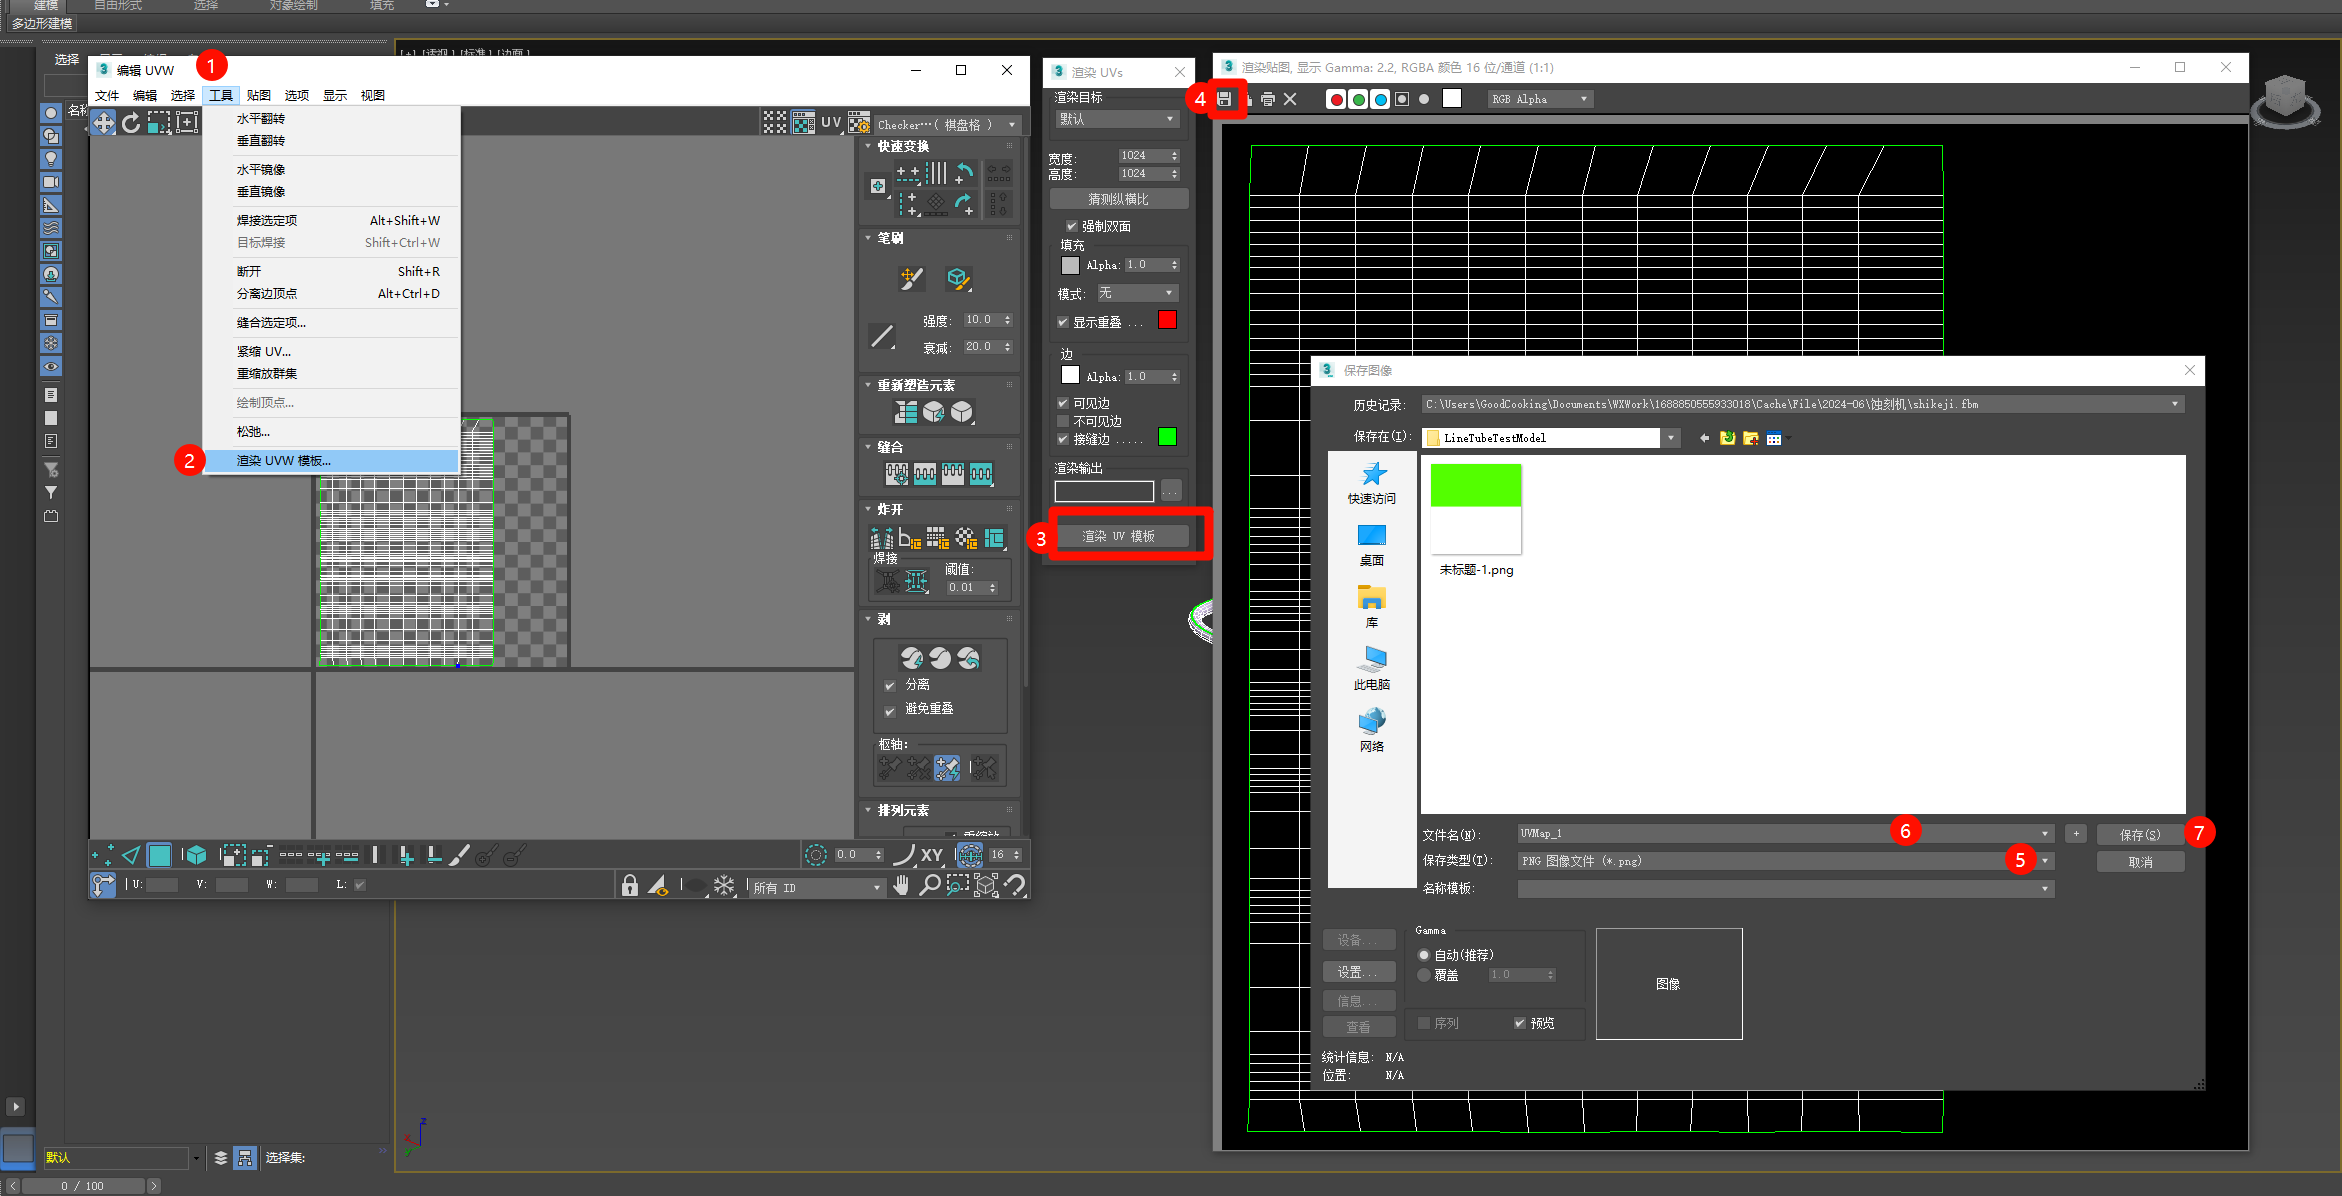Click the save image disk icon
2342x1196 pixels.
click(1224, 99)
